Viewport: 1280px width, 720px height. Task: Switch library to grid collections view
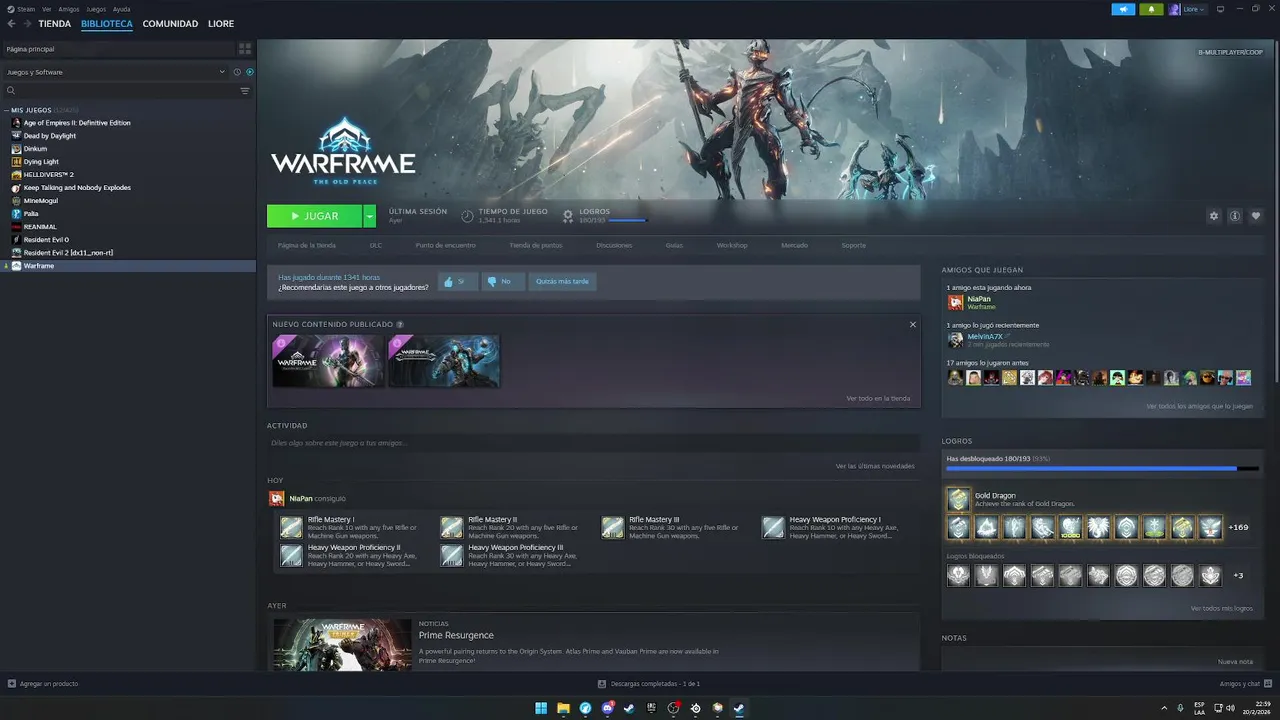click(245, 49)
